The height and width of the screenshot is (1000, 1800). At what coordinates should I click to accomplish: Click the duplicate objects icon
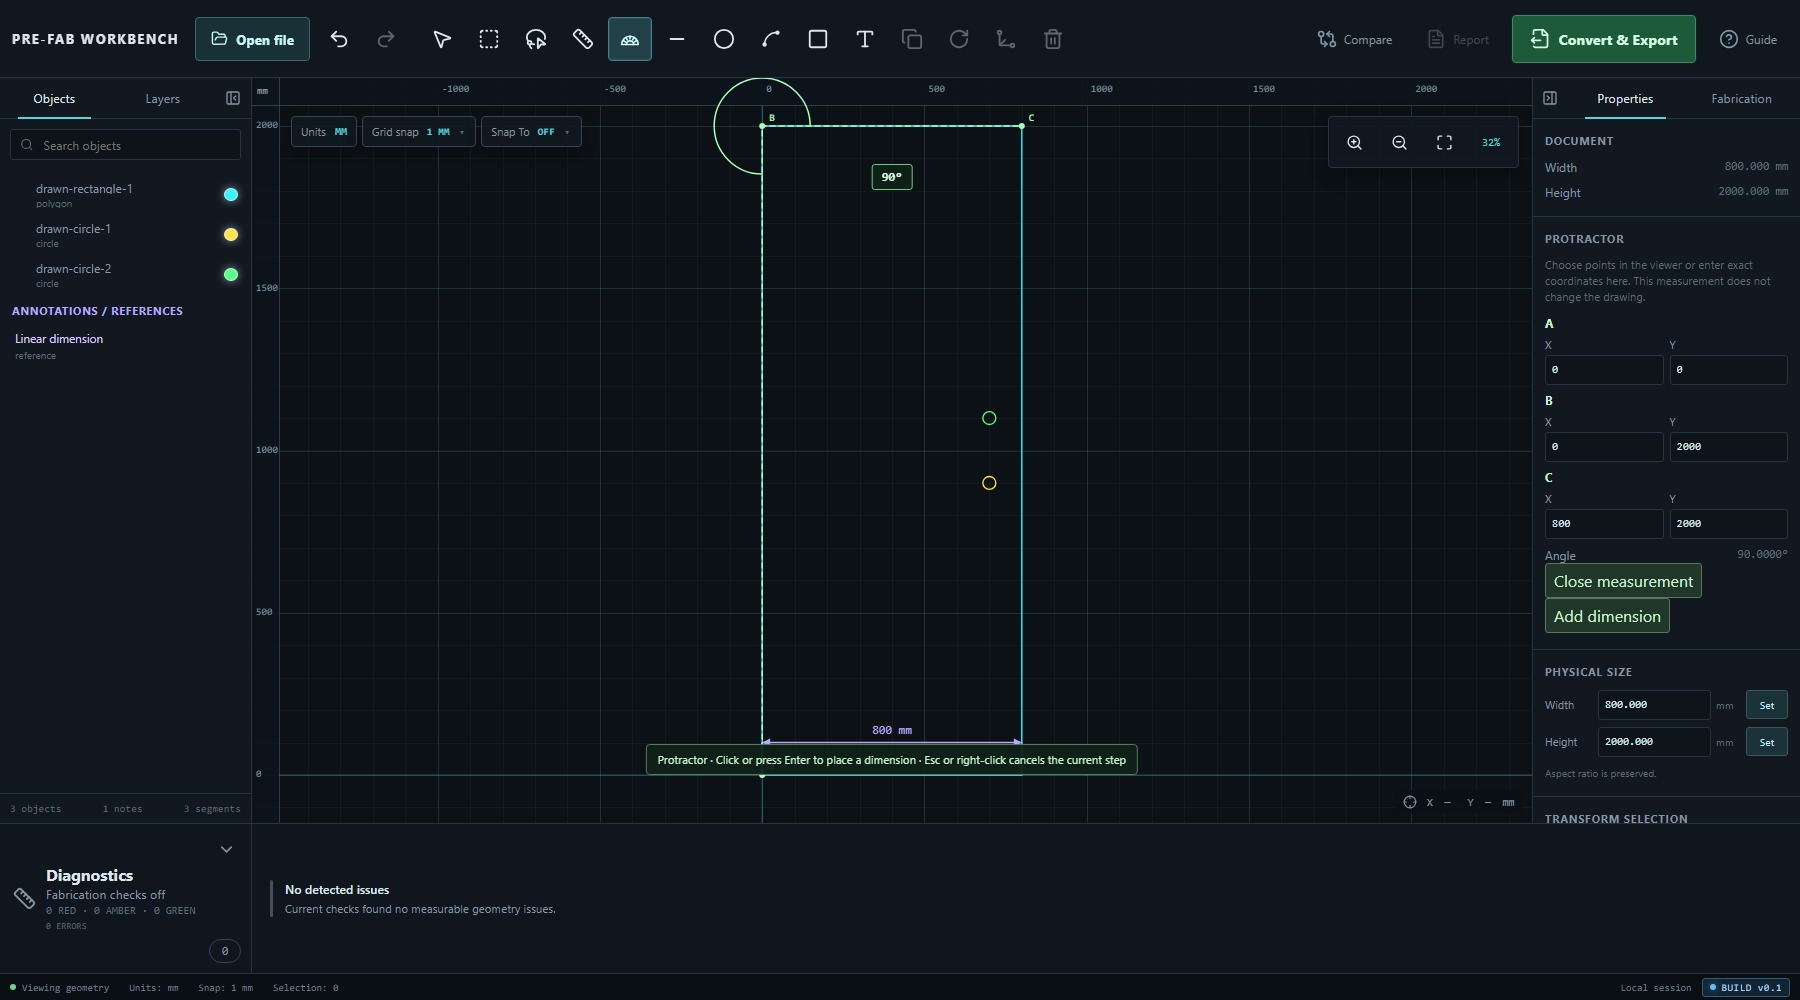tap(912, 39)
